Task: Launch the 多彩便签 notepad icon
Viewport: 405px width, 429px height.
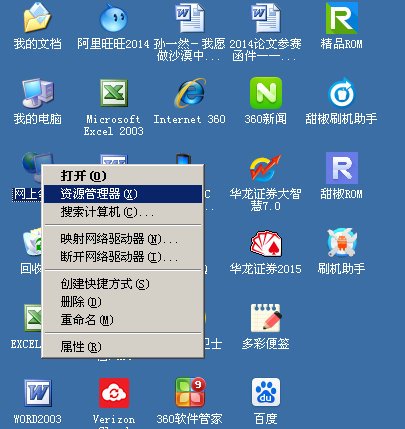Action: pyautogui.click(x=266, y=318)
